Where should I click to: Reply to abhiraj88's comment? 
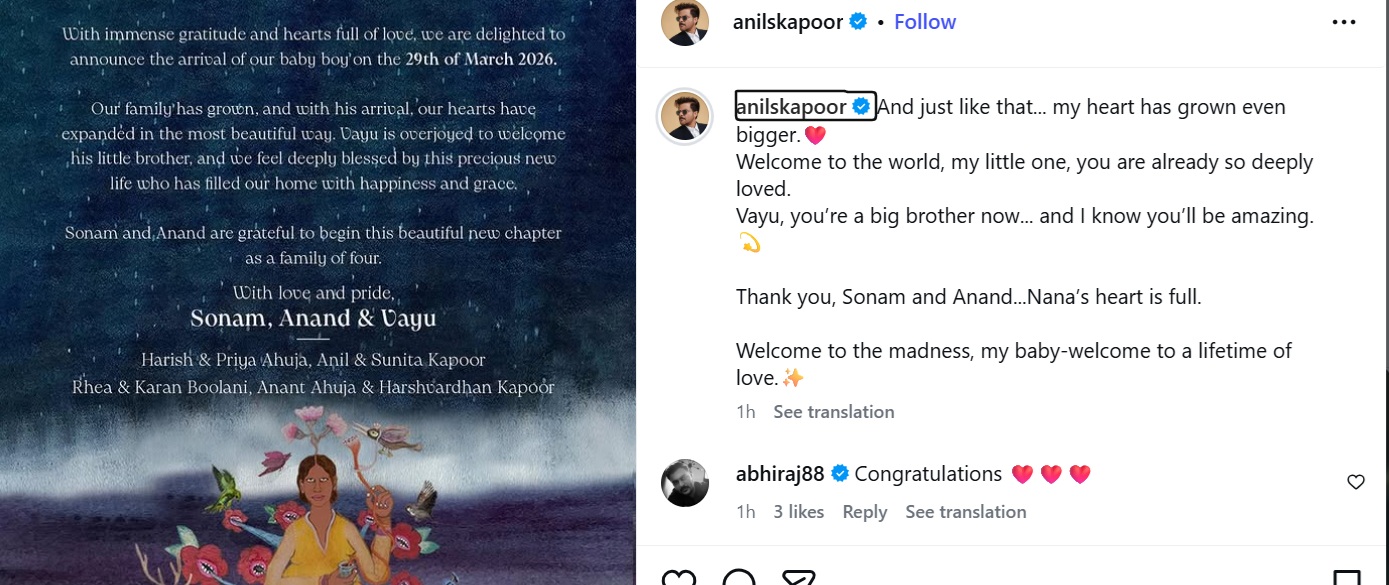(864, 512)
